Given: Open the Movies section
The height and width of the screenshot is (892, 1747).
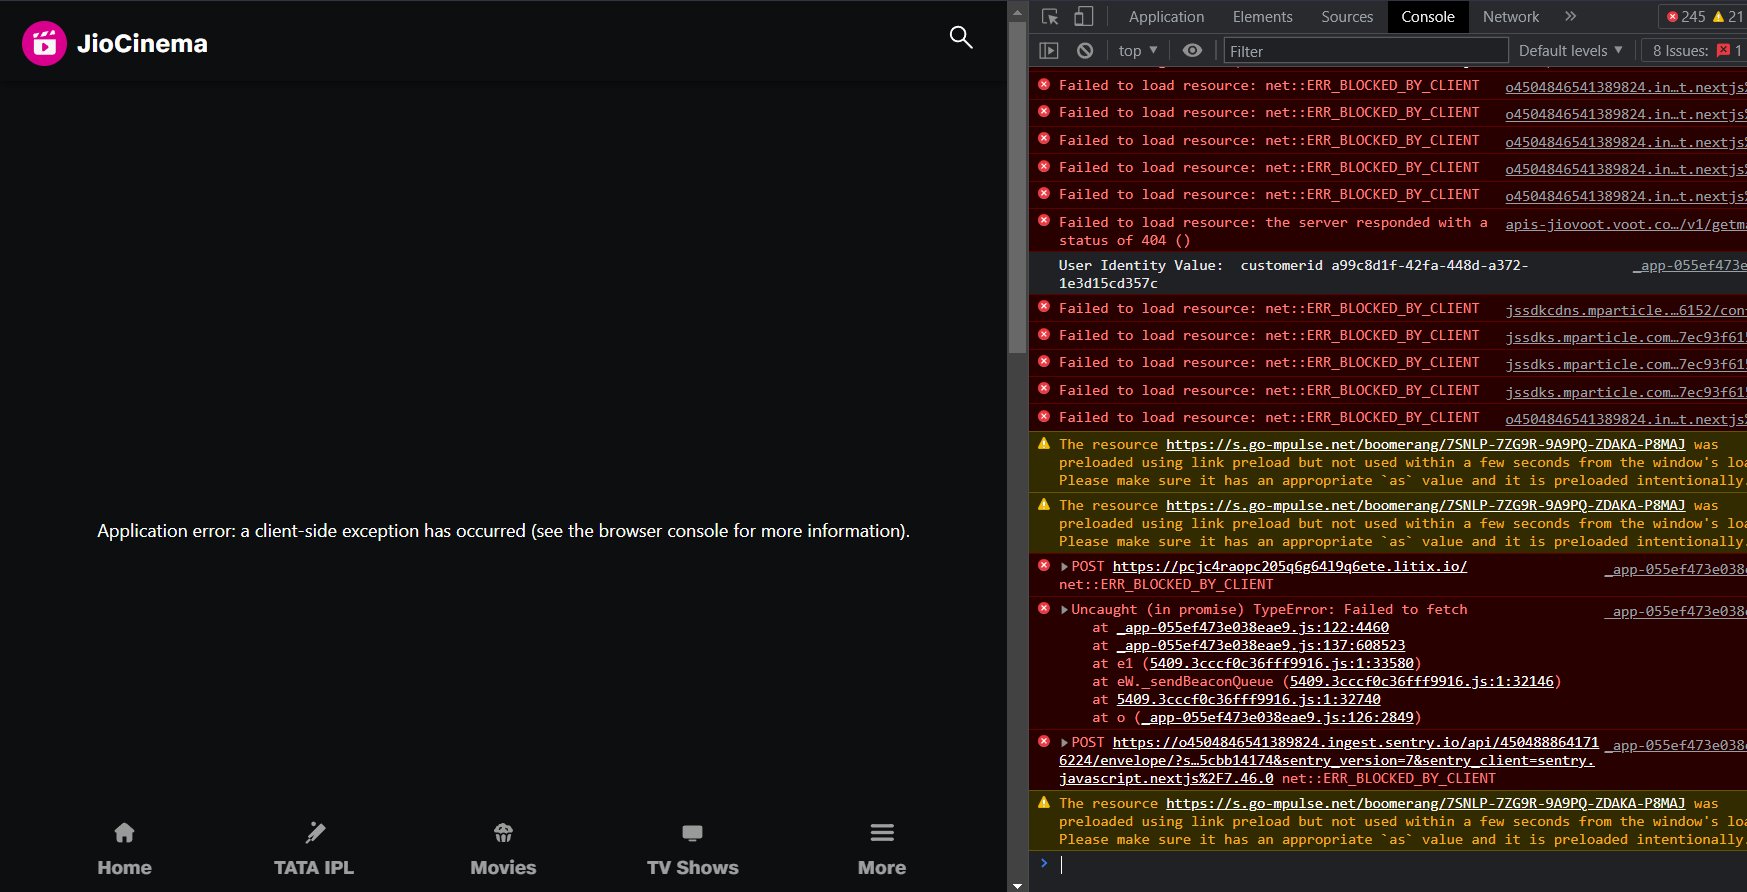Looking at the screenshot, I should (x=503, y=849).
